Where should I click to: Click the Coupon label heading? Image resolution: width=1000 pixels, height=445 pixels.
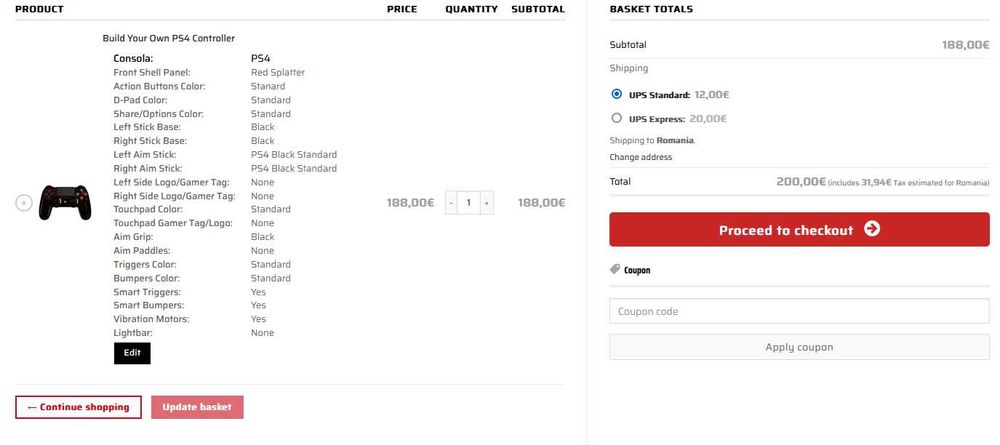pyautogui.click(x=636, y=270)
